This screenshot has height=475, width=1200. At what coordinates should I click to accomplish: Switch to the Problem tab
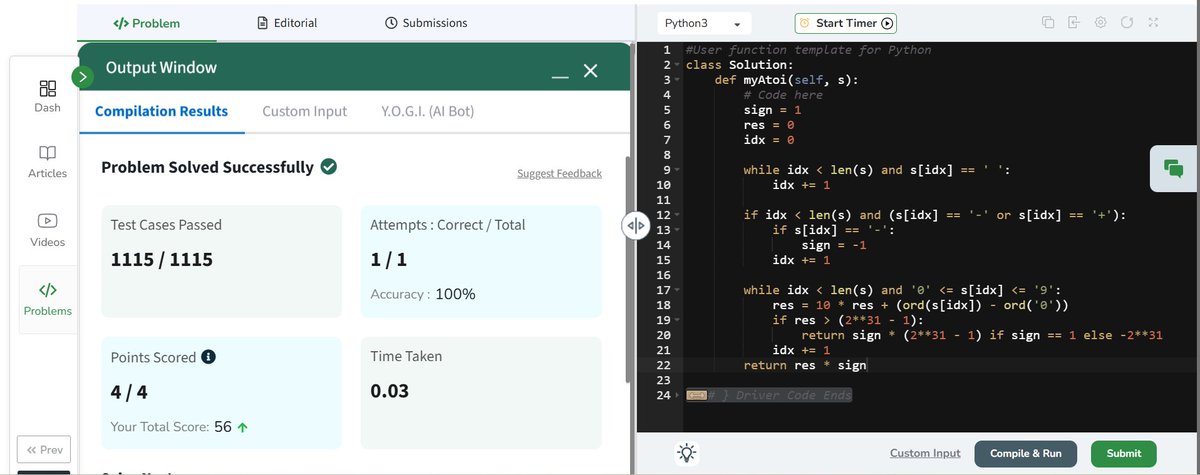147,22
